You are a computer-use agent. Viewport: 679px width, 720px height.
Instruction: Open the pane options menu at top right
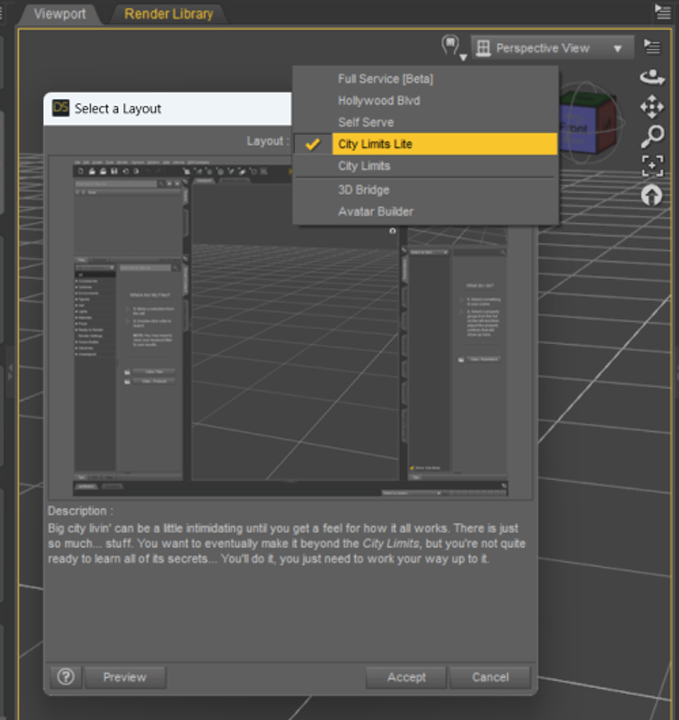click(x=662, y=11)
